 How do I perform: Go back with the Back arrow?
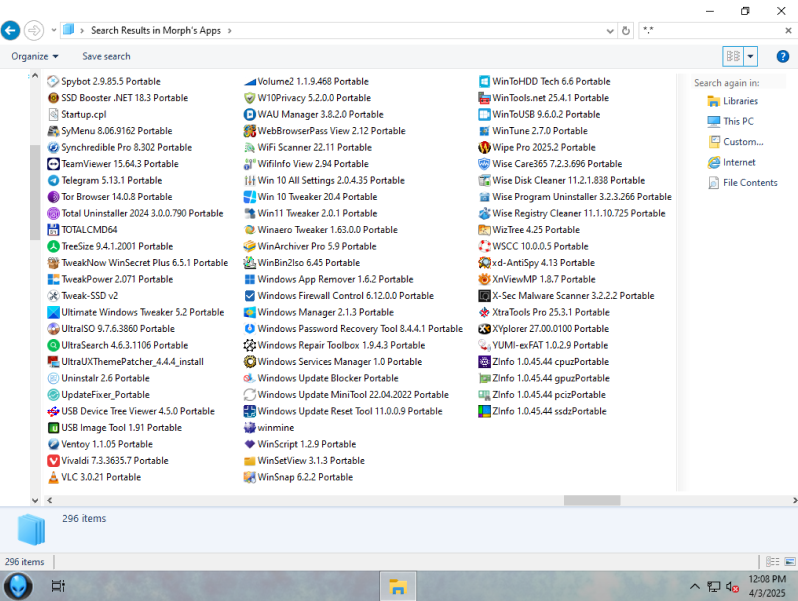click(x=10, y=31)
